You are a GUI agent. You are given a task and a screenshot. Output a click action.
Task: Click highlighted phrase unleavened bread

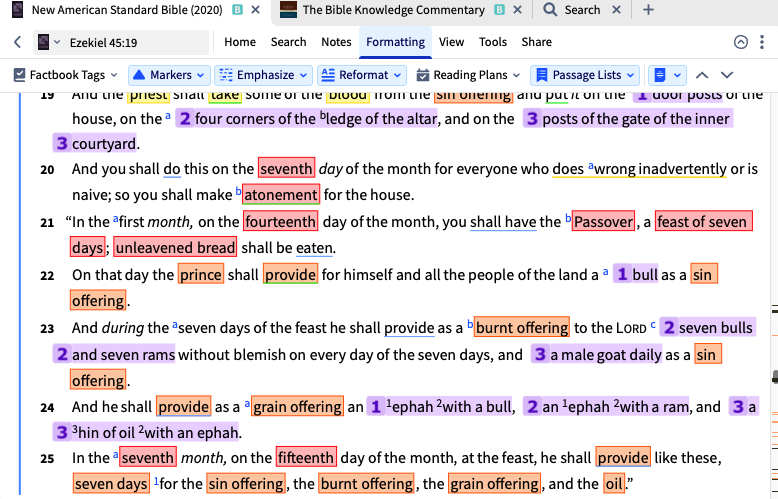[175, 248]
